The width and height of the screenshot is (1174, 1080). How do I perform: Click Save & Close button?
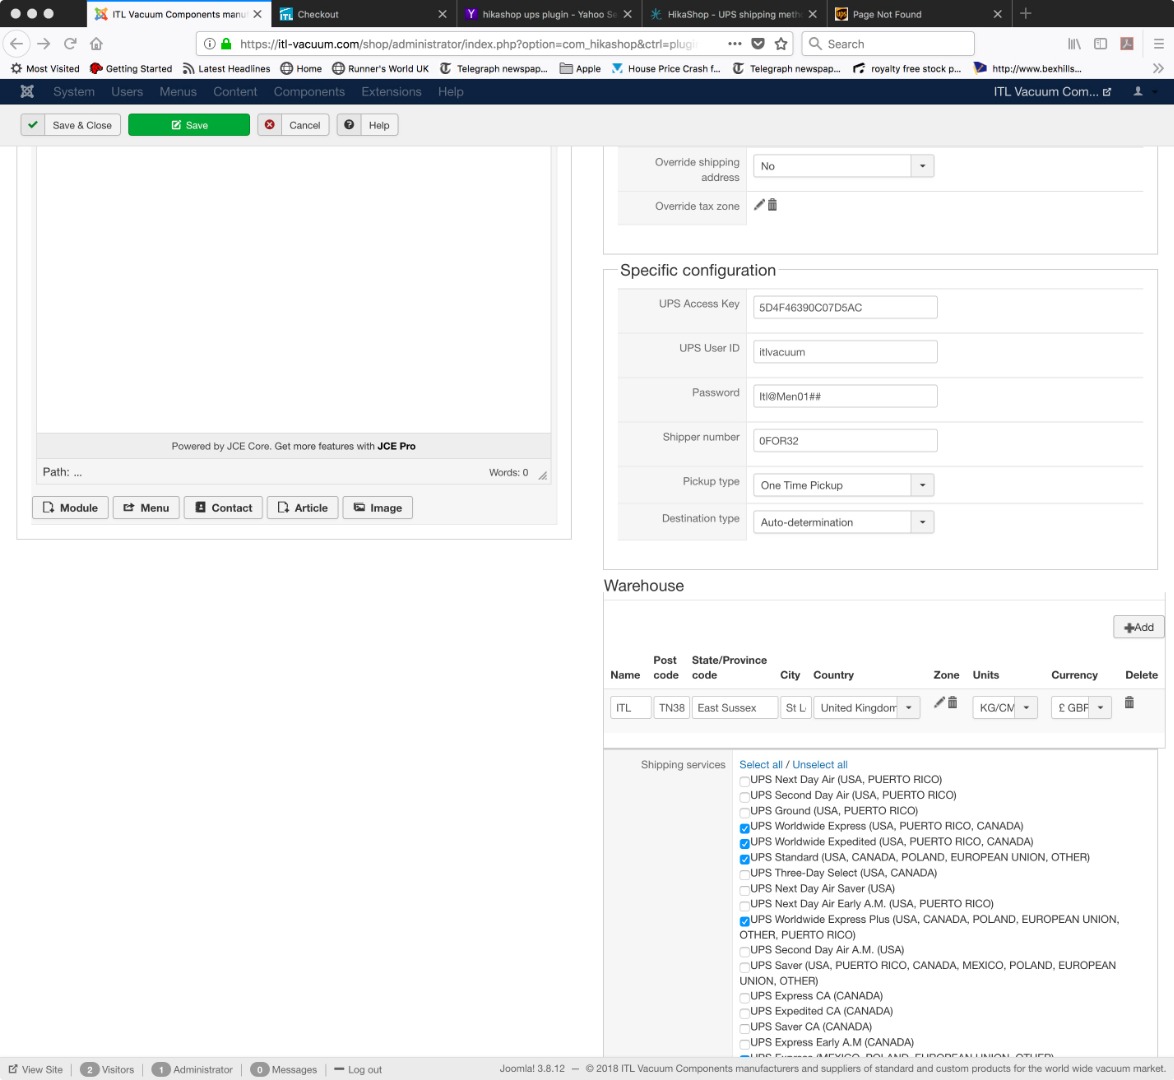point(71,125)
